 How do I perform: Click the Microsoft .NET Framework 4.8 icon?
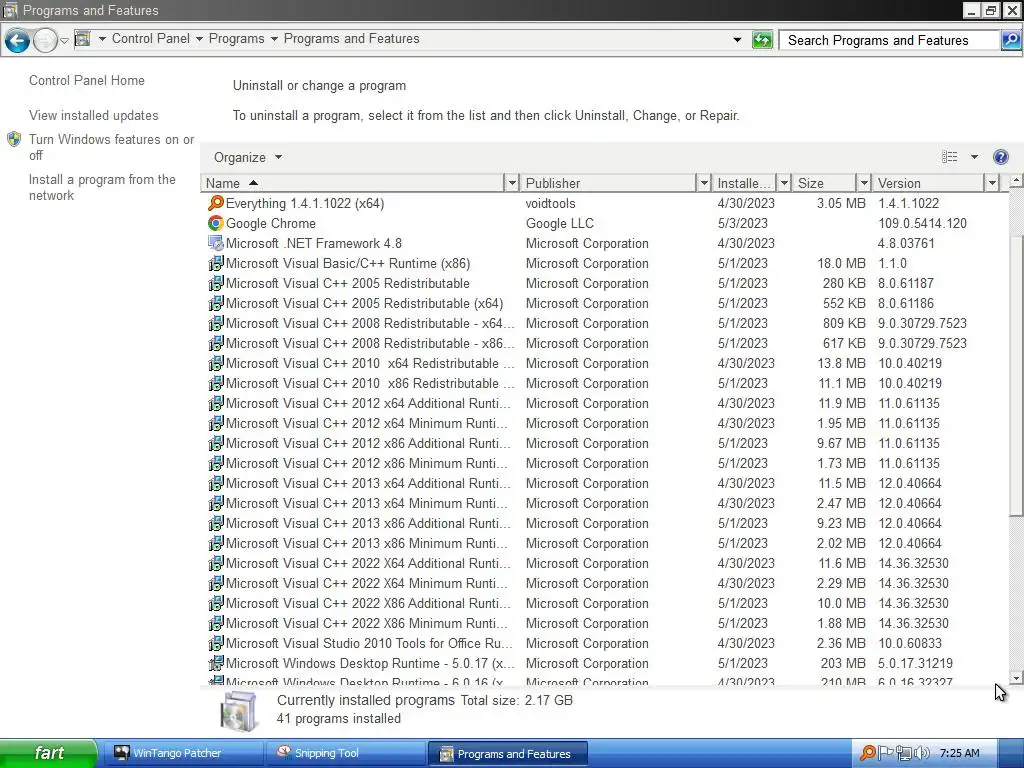coord(216,243)
